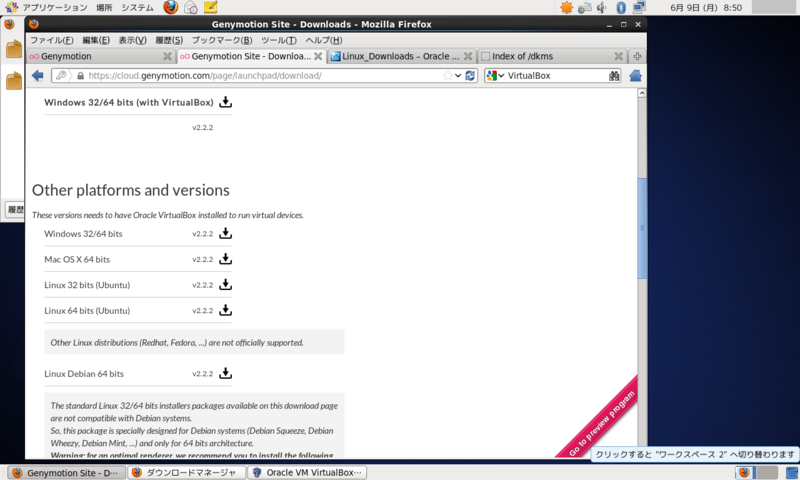Open the orange sun update notifier icon
Image resolution: width=800 pixels, height=480 pixels.
566,7
